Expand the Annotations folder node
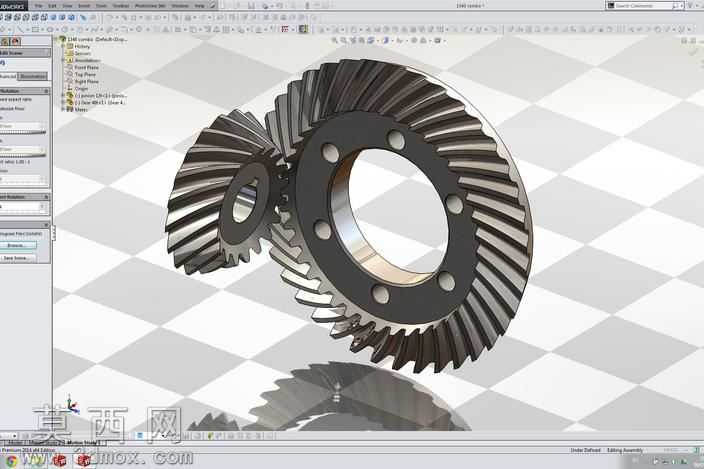704x469 pixels. click(x=63, y=60)
